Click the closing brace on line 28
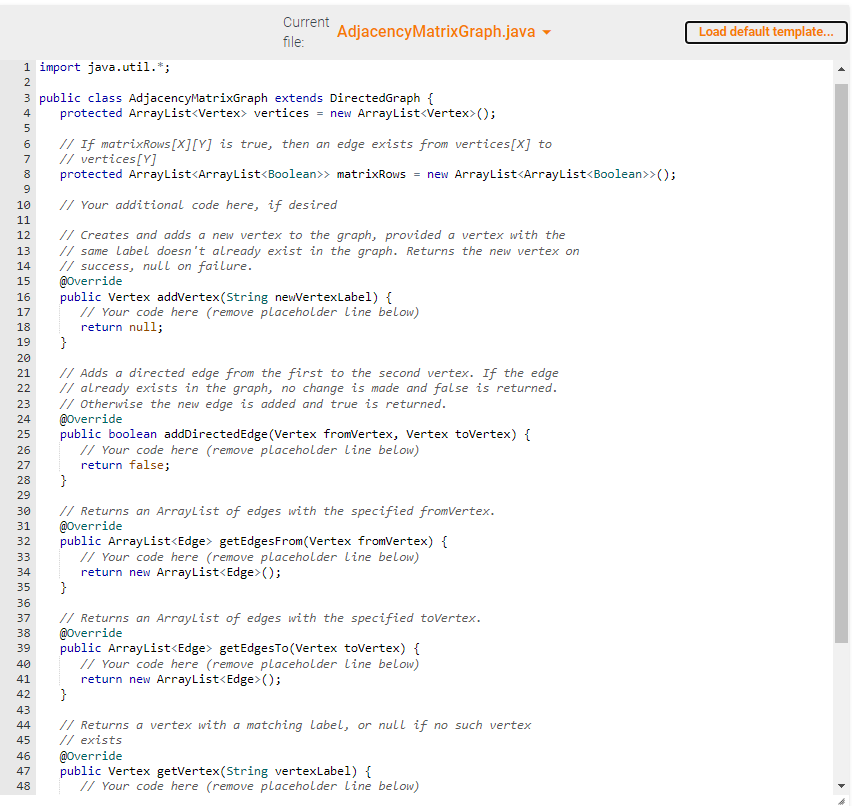Viewport: 852px width, 806px height. 63,480
